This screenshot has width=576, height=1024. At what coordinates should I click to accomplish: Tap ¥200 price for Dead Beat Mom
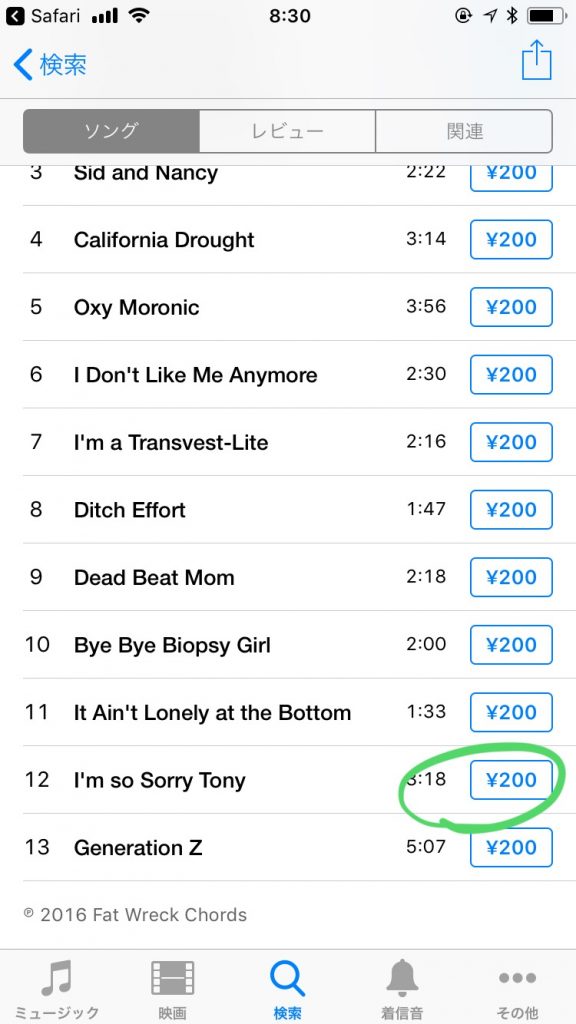tap(511, 577)
